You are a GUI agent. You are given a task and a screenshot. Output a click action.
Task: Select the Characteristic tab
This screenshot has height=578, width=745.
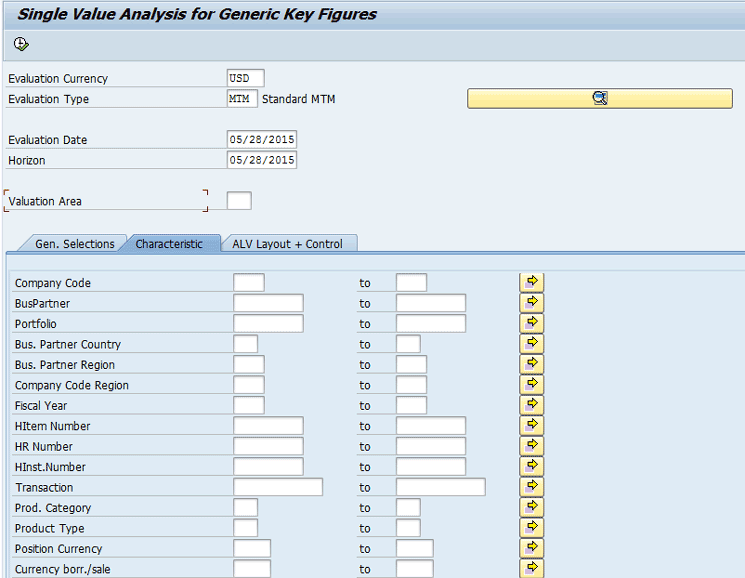(x=169, y=244)
